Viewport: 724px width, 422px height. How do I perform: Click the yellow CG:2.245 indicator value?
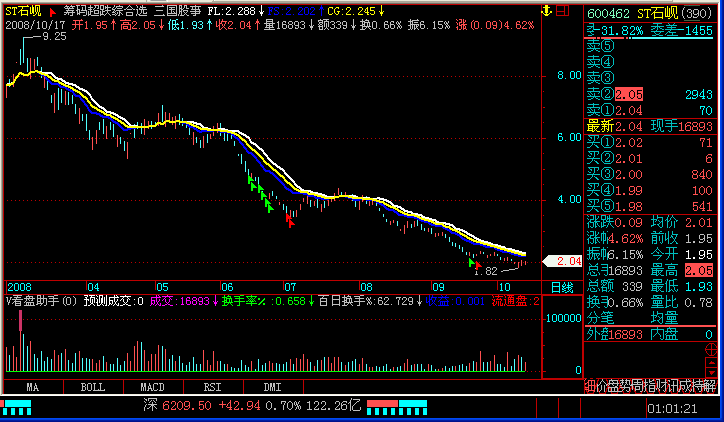(x=351, y=11)
